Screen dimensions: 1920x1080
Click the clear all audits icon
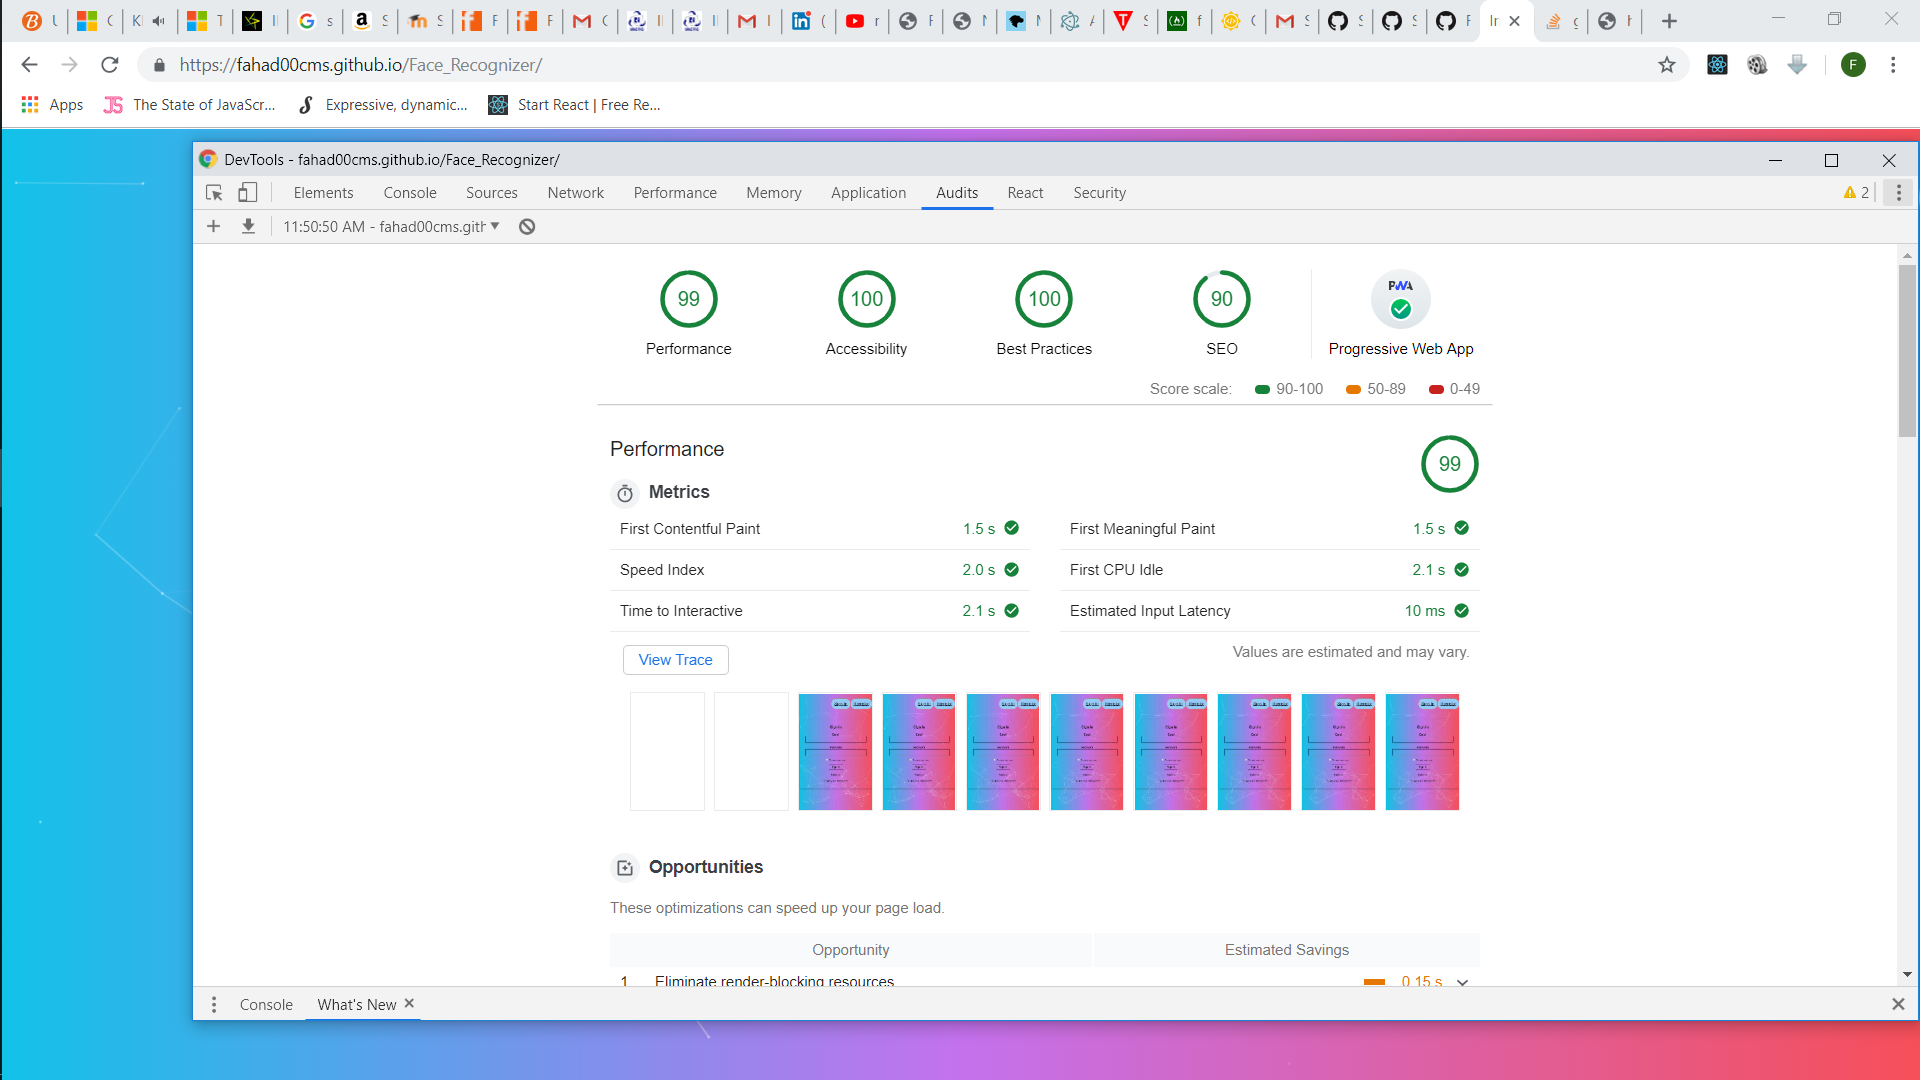click(527, 227)
